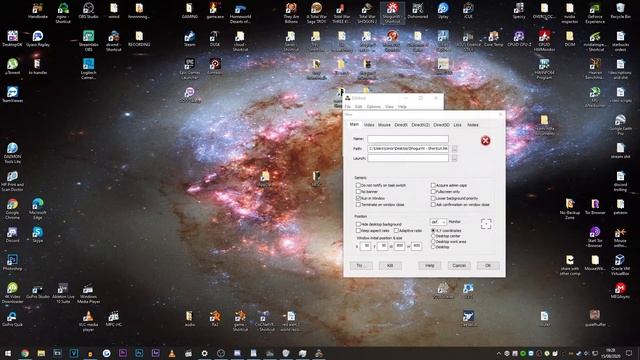Select the CPUID HWMonitor desktop icon

pyautogui.click(x=544, y=41)
